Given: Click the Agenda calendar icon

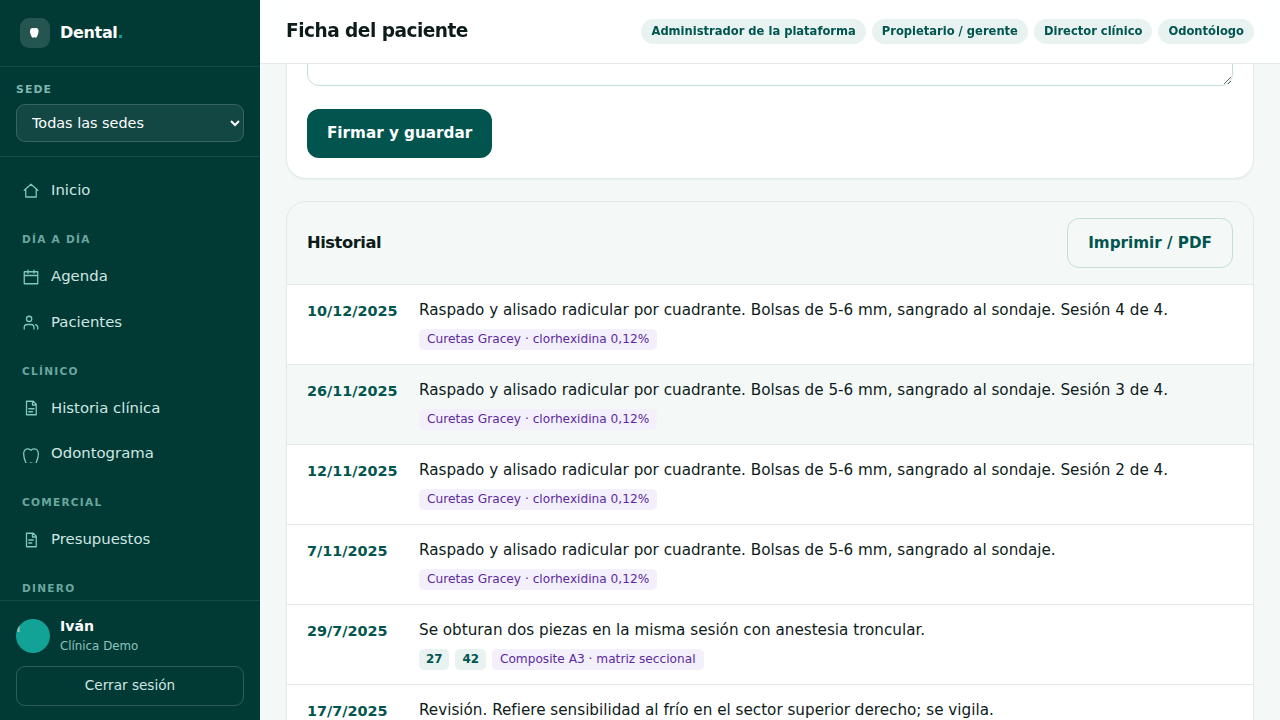Looking at the screenshot, I should 31,277.
